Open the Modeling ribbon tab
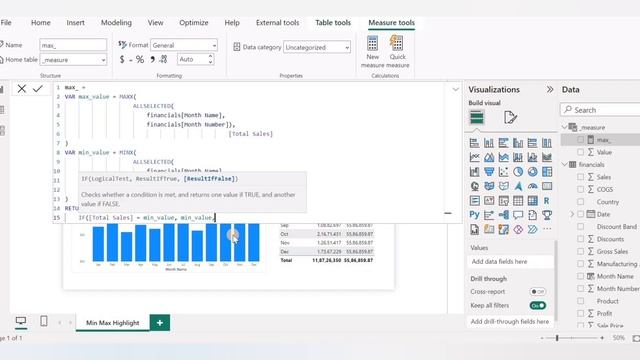Screen dimensions: 640x360 tap(116, 23)
